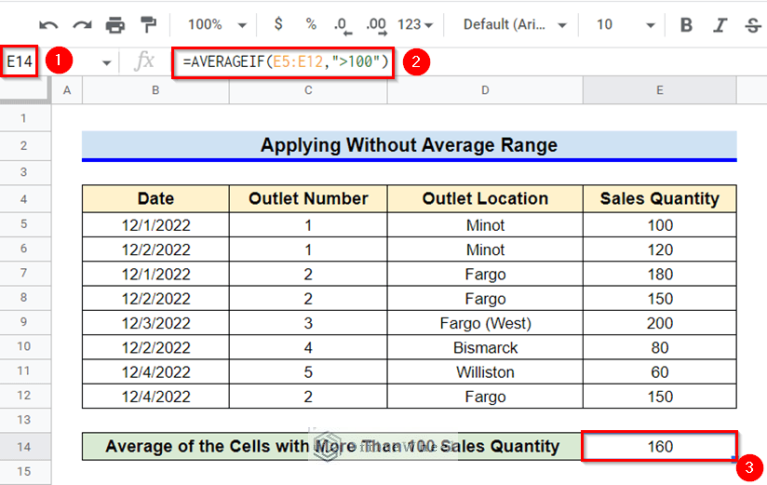Click the fx function icon

coord(144,62)
